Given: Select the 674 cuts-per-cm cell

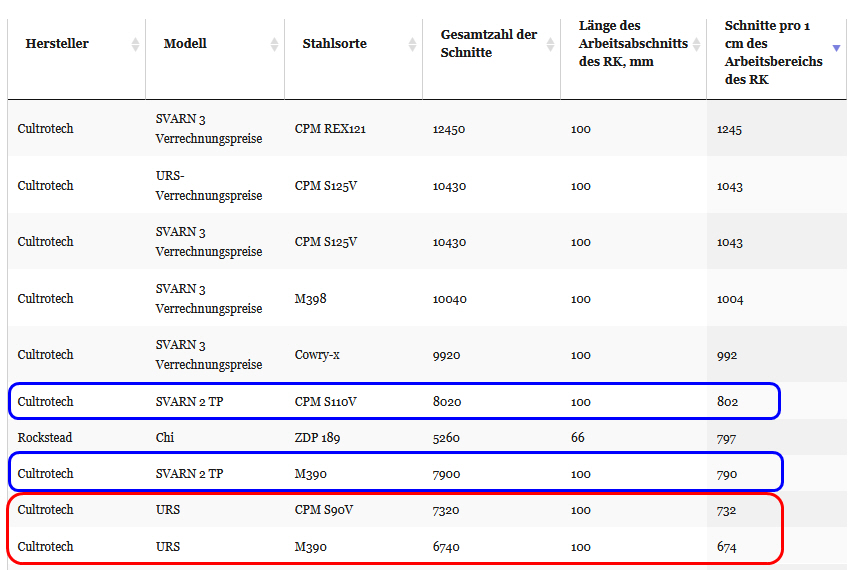Looking at the screenshot, I should 726,547.
